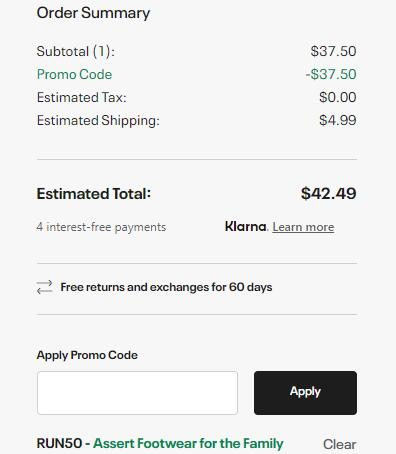Click the black Apply button
The height and width of the screenshot is (454, 396).
pyautogui.click(x=305, y=393)
